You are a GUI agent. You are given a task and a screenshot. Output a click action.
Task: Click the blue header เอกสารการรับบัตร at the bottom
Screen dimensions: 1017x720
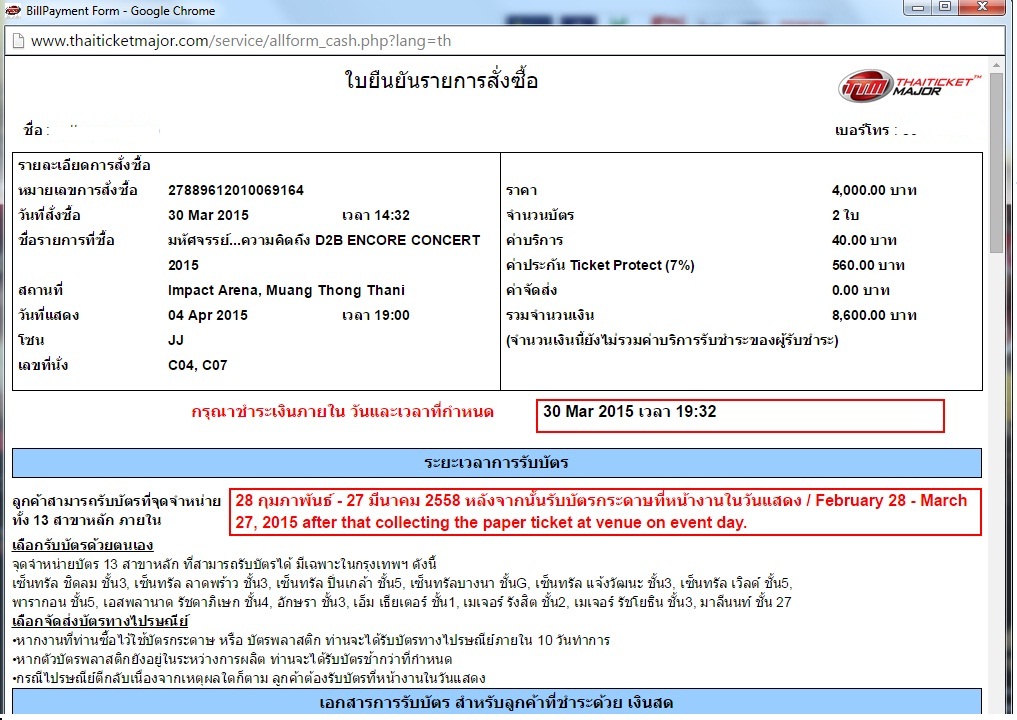[497, 702]
